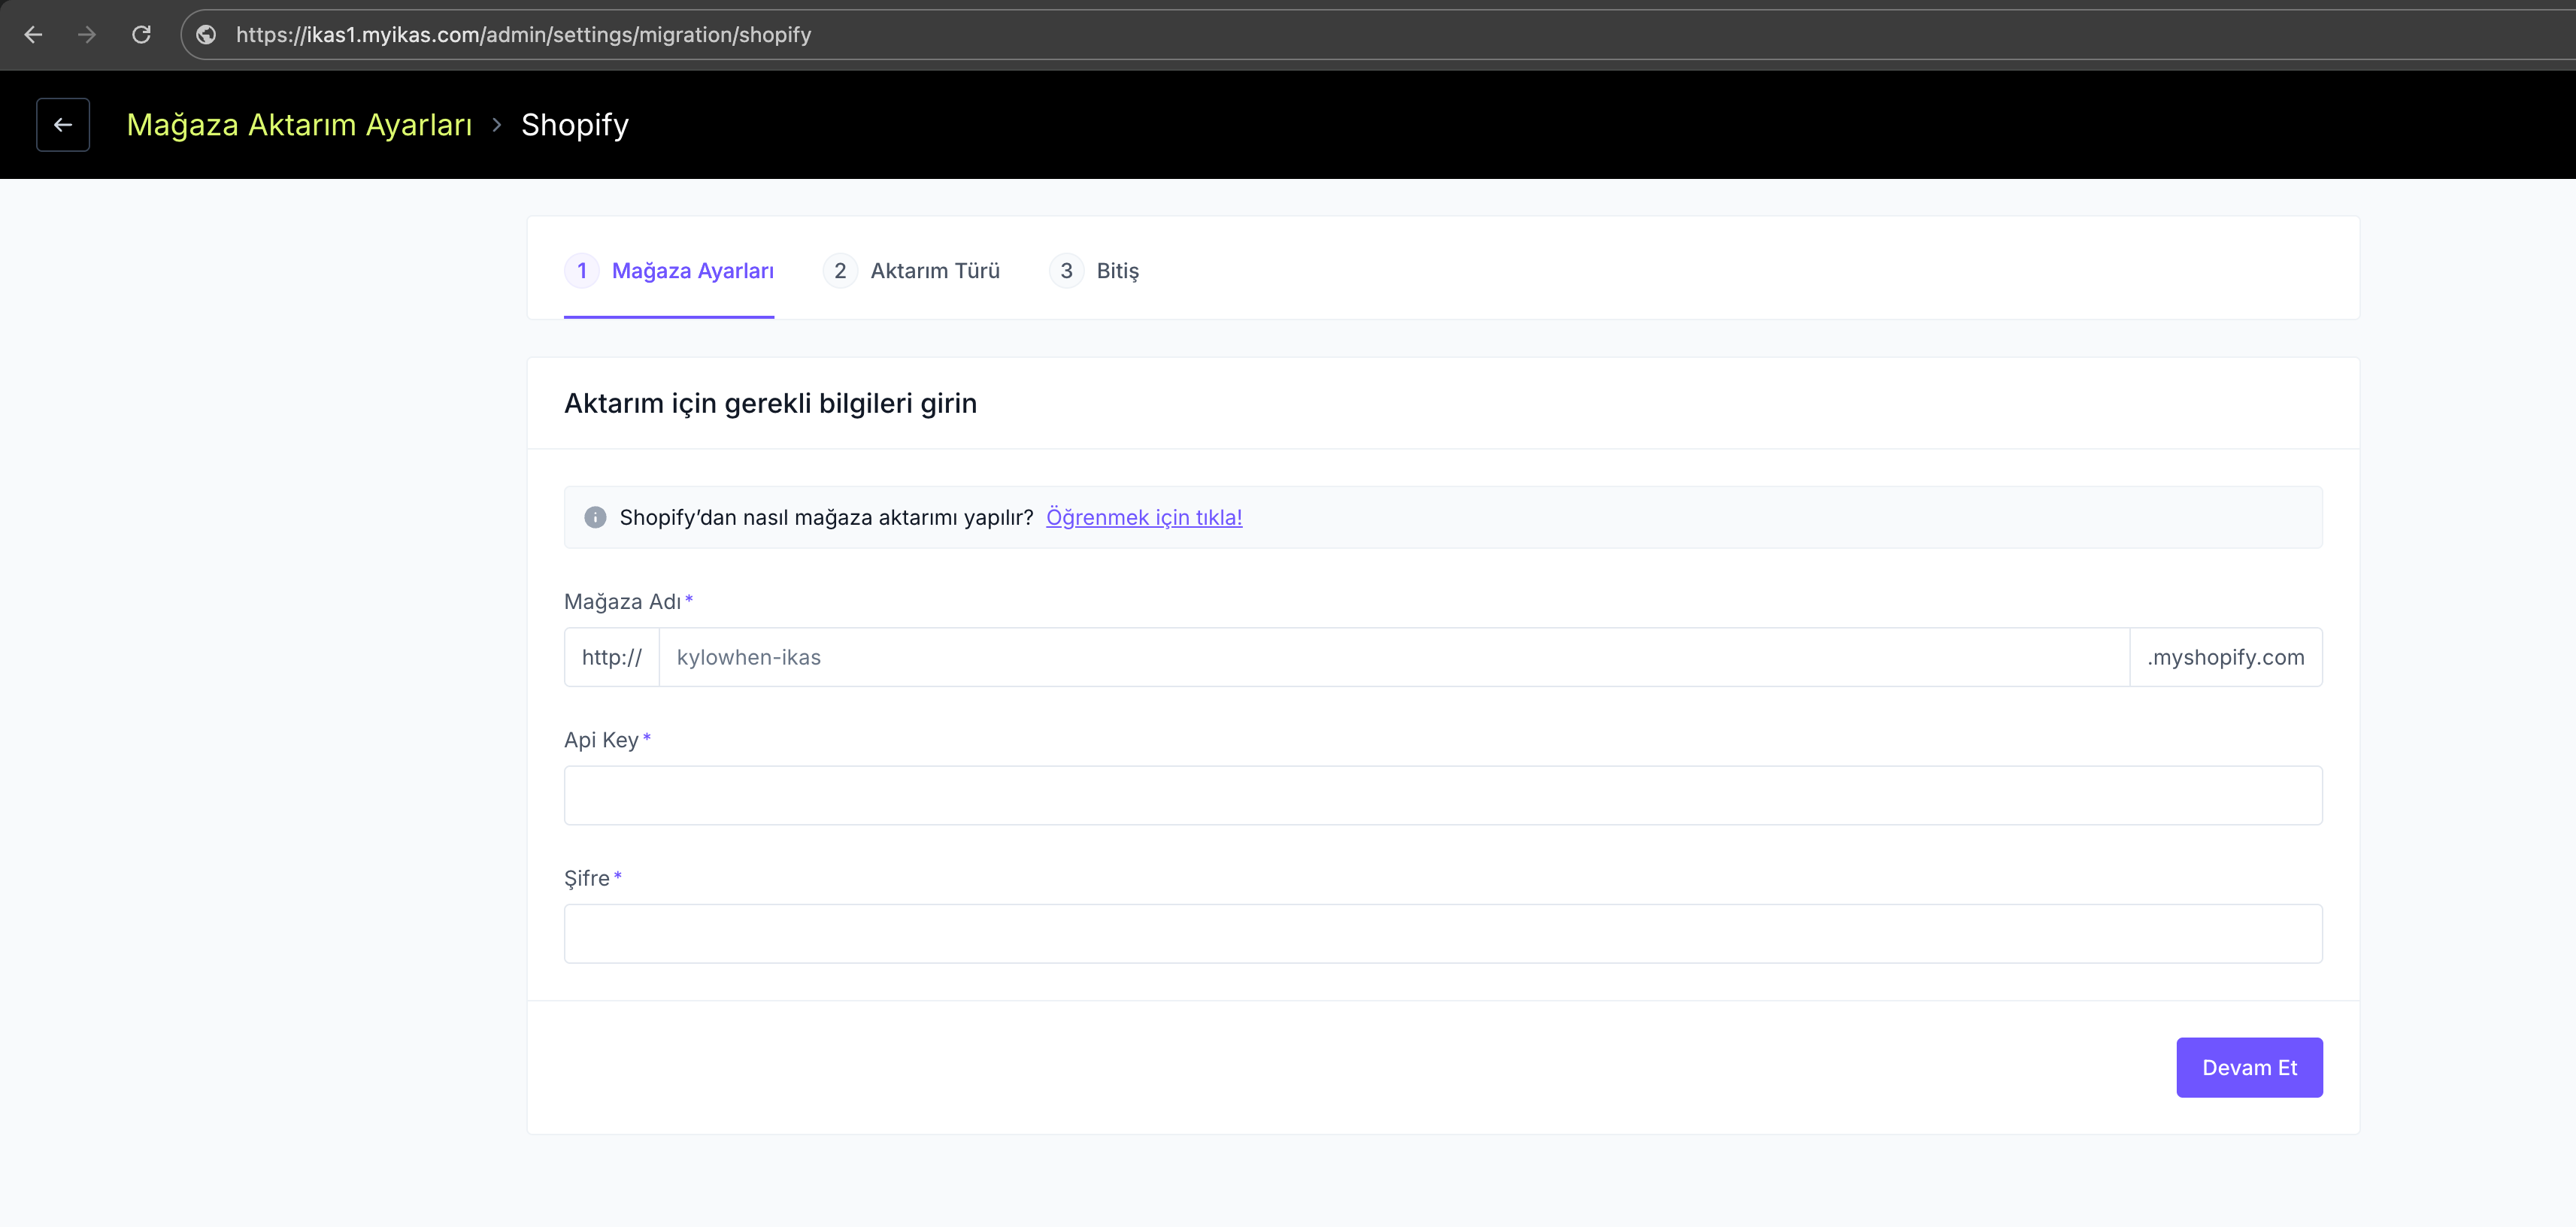Click the Aktarım için gerekli bilgileri girin heading
This screenshot has height=1227, width=2576.
point(770,403)
